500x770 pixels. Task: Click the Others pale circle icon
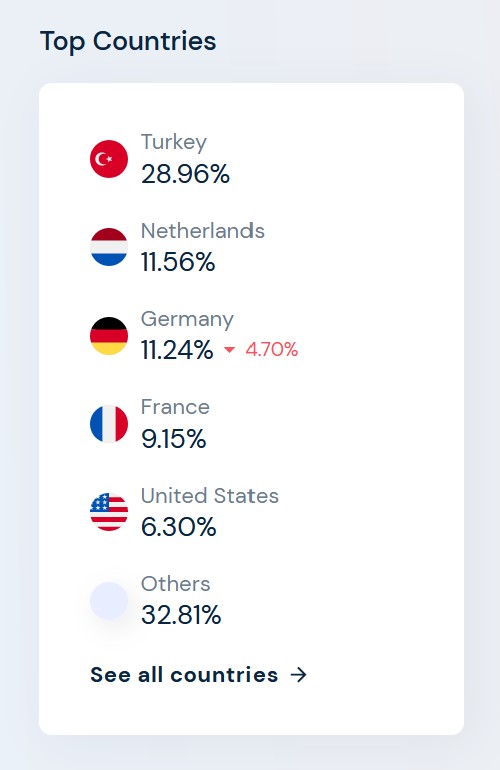coord(109,601)
